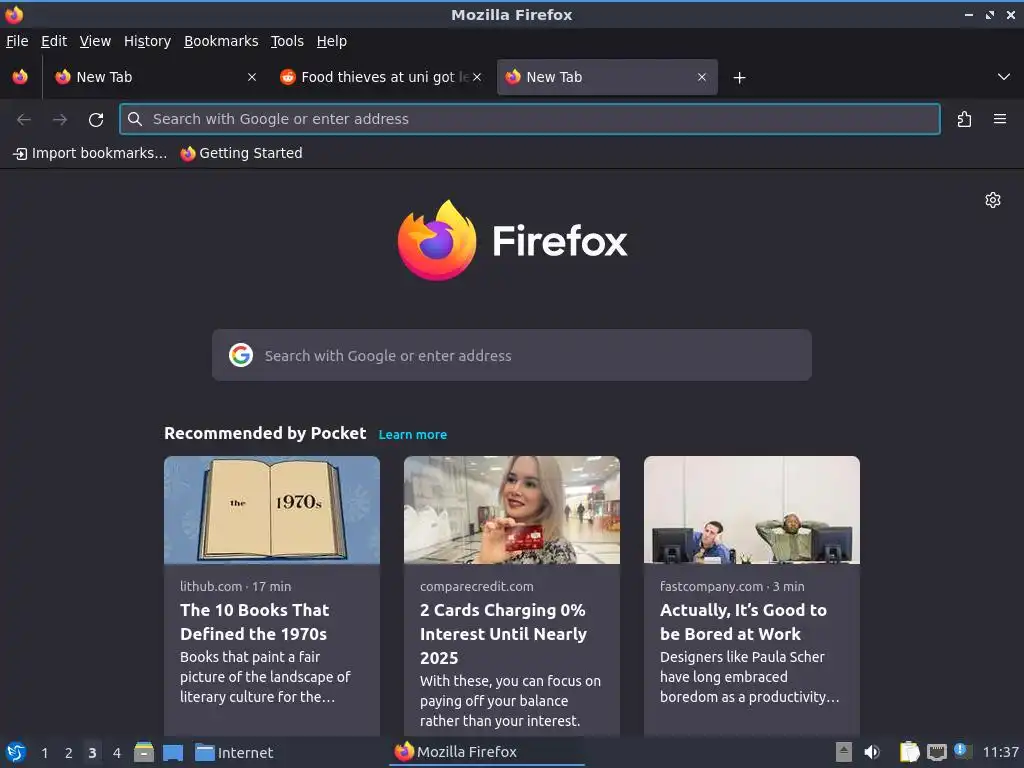This screenshot has height=768, width=1024.
Task: Open the Internet folder in taskbar
Action: point(234,753)
